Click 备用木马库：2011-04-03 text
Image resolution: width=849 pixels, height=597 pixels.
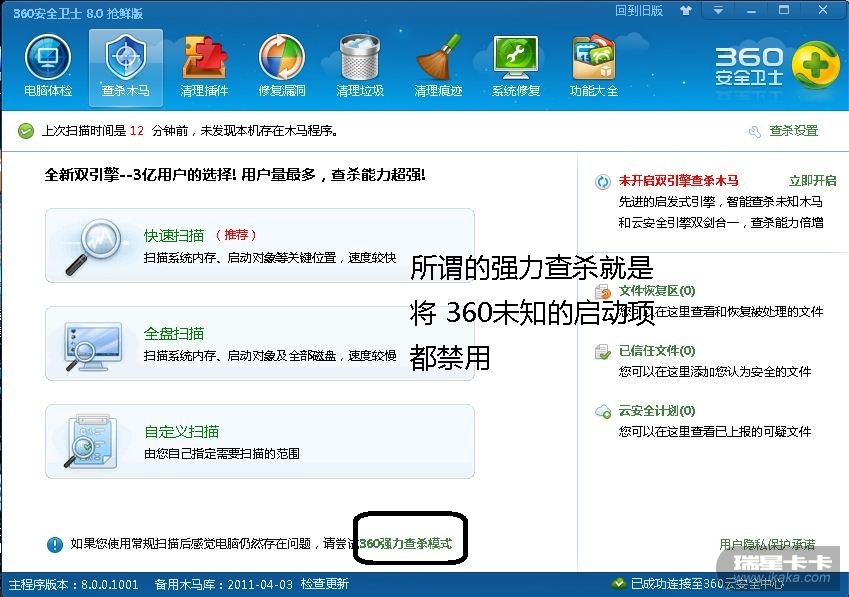[224, 584]
